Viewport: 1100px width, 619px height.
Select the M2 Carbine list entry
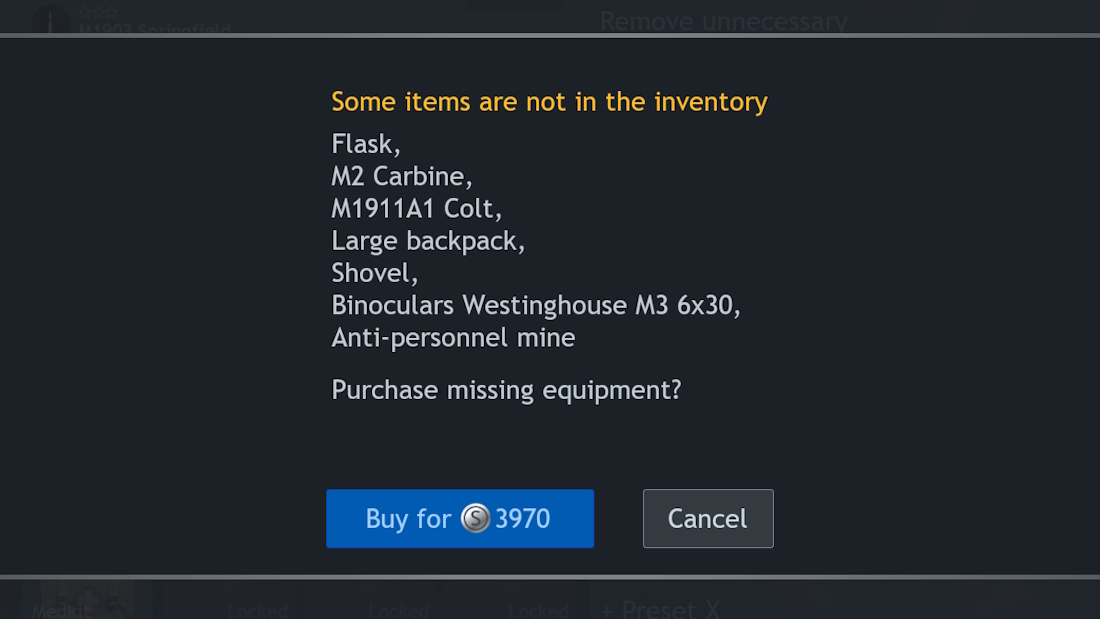[402, 176]
